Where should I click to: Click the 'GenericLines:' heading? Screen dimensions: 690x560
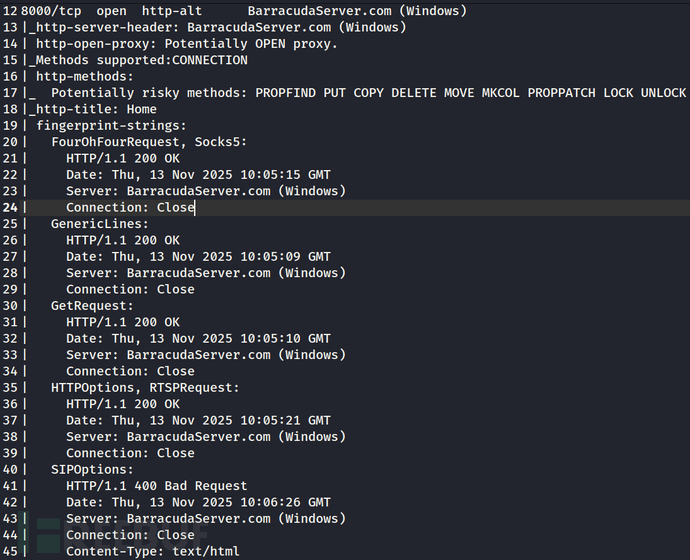(99, 224)
